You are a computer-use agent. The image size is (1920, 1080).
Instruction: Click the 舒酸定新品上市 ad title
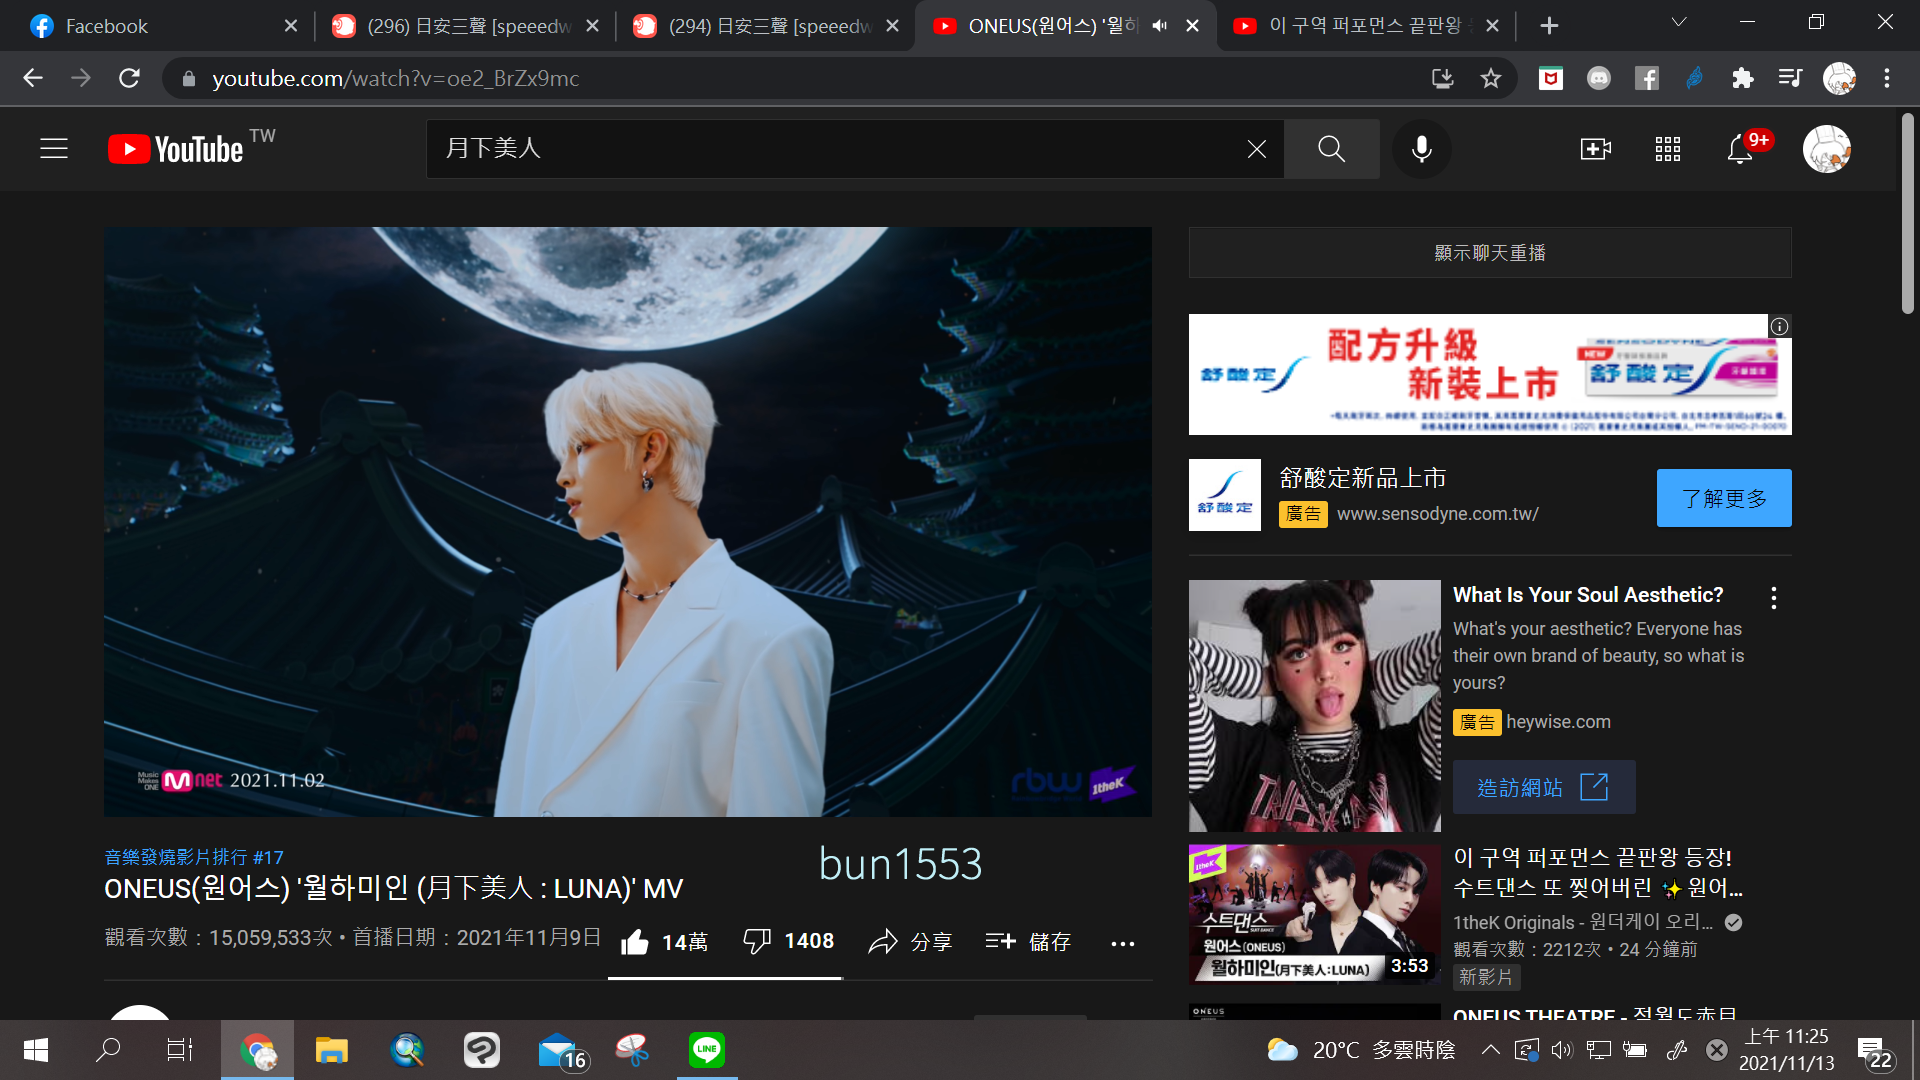(1363, 478)
